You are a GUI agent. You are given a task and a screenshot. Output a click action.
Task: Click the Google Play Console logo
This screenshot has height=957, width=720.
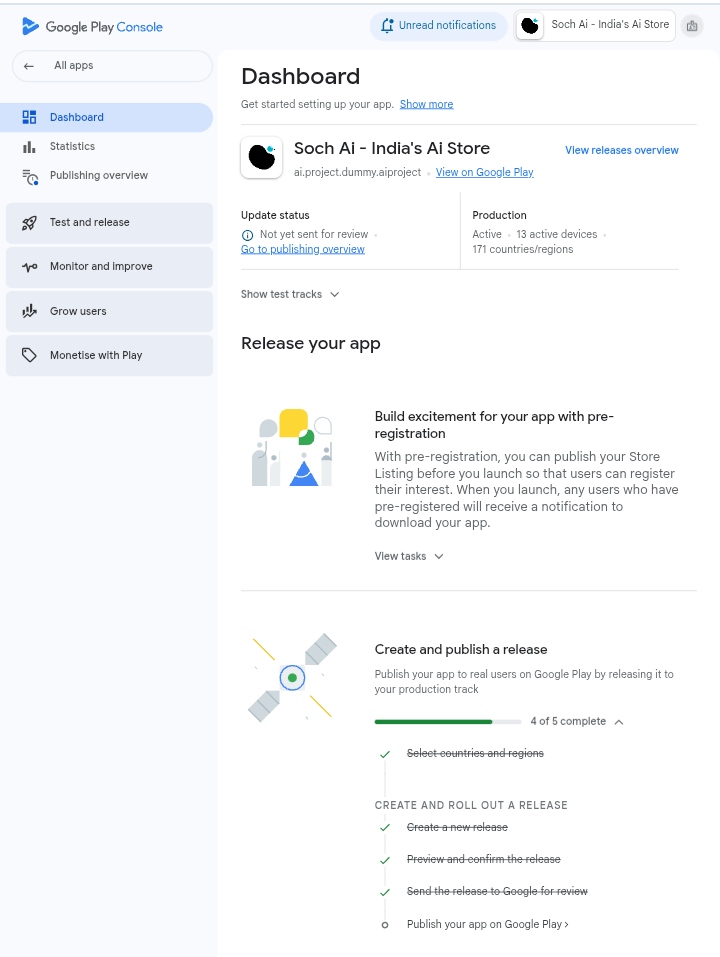click(x=92, y=26)
